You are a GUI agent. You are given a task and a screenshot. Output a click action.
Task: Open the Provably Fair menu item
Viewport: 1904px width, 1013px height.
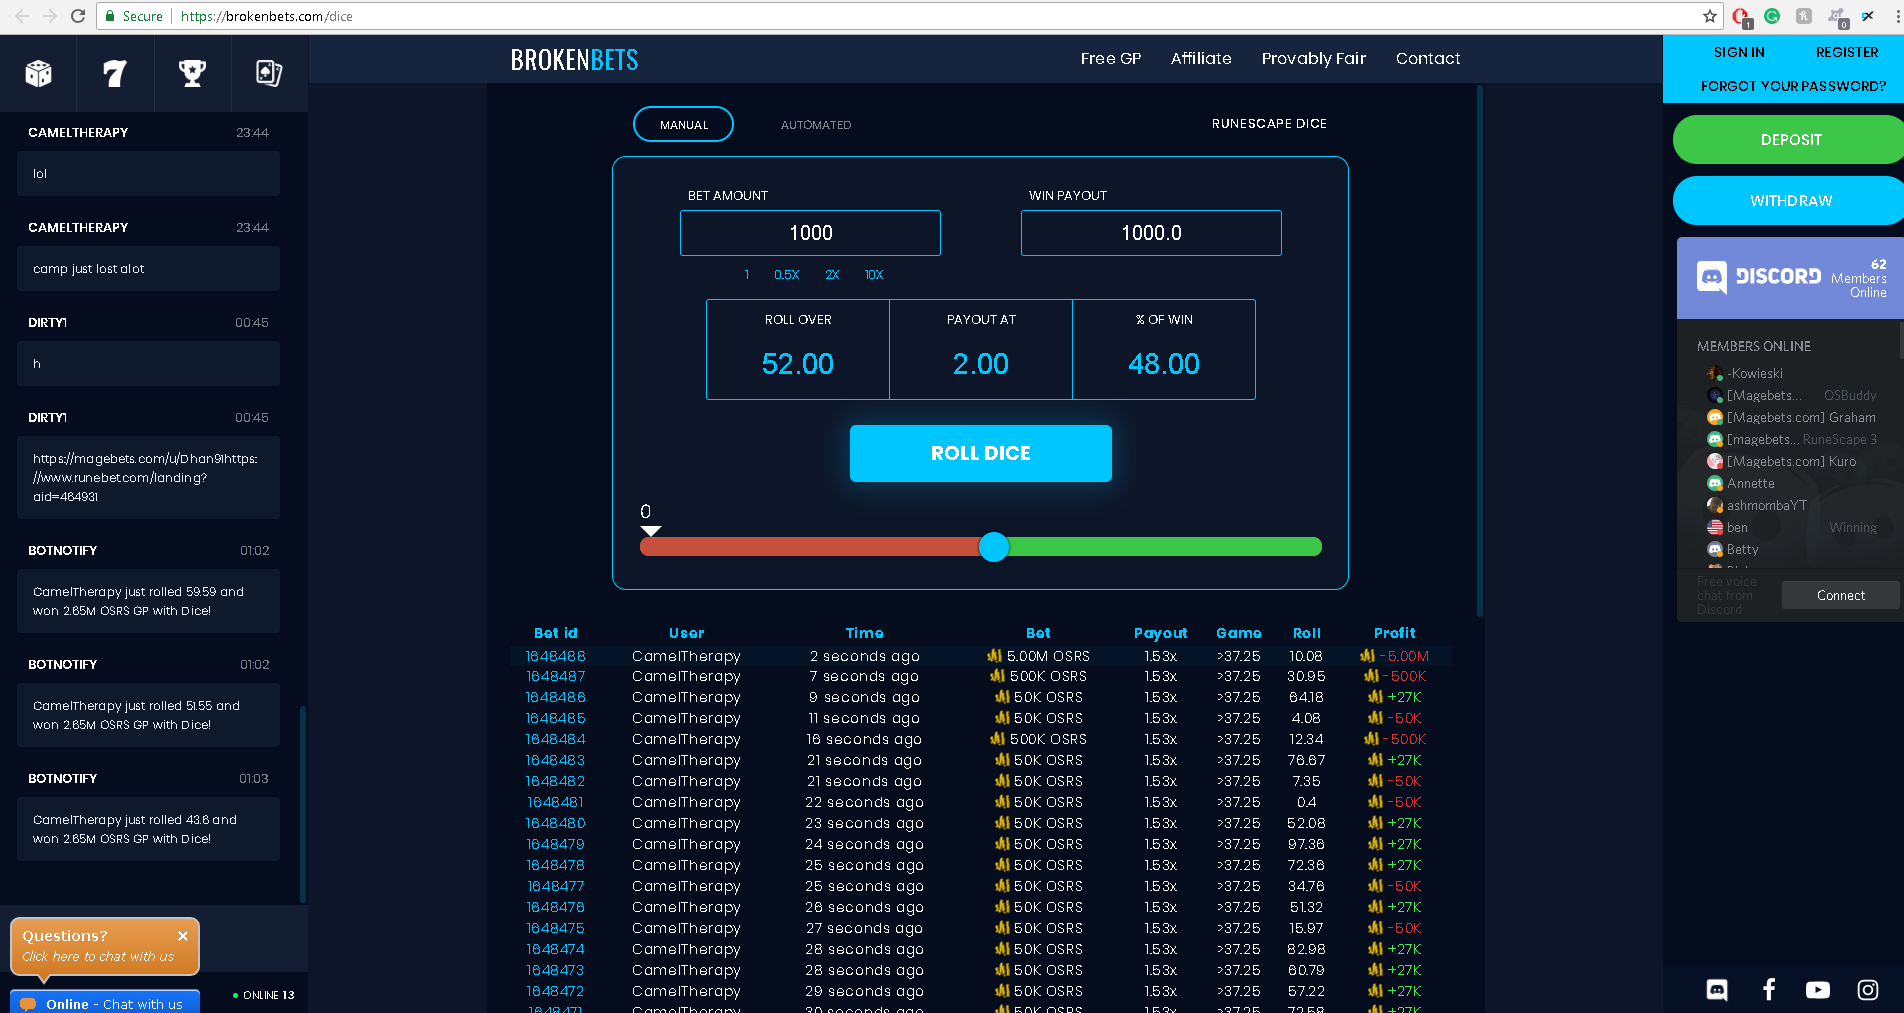pyautogui.click(x=1314, y=59)
